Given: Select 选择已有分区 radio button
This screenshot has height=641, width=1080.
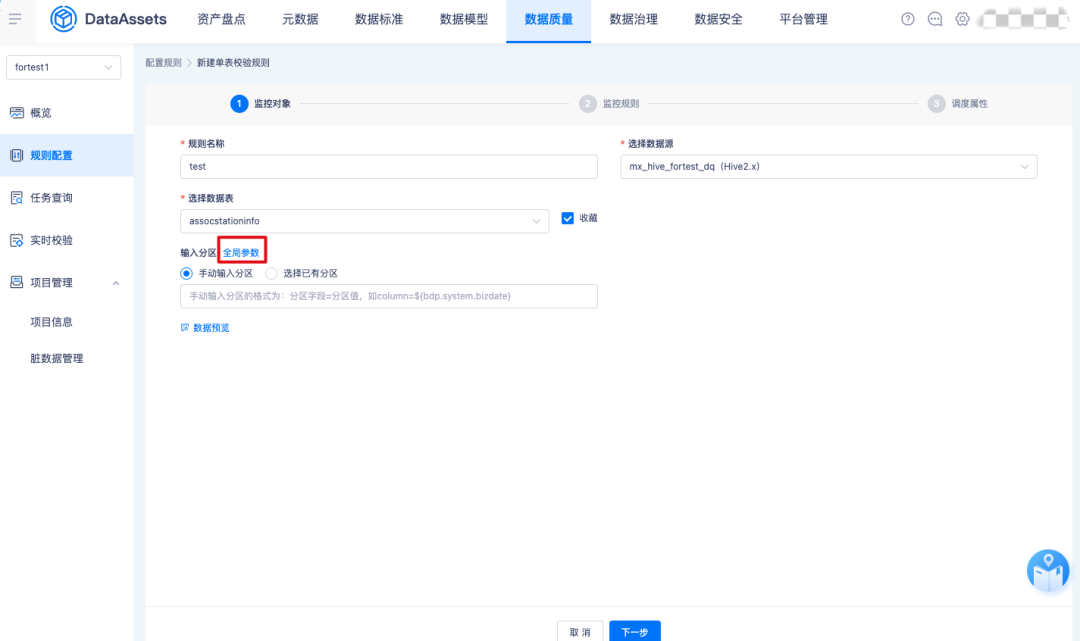Looking at the screenshot, I should coord(271,273).
